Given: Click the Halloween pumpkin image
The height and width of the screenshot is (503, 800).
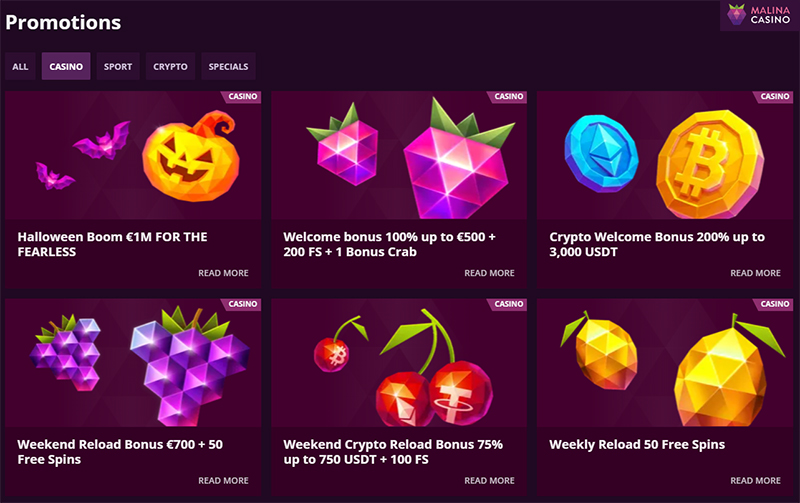Looking at the screenshot, I should click(x=191, y=156).
